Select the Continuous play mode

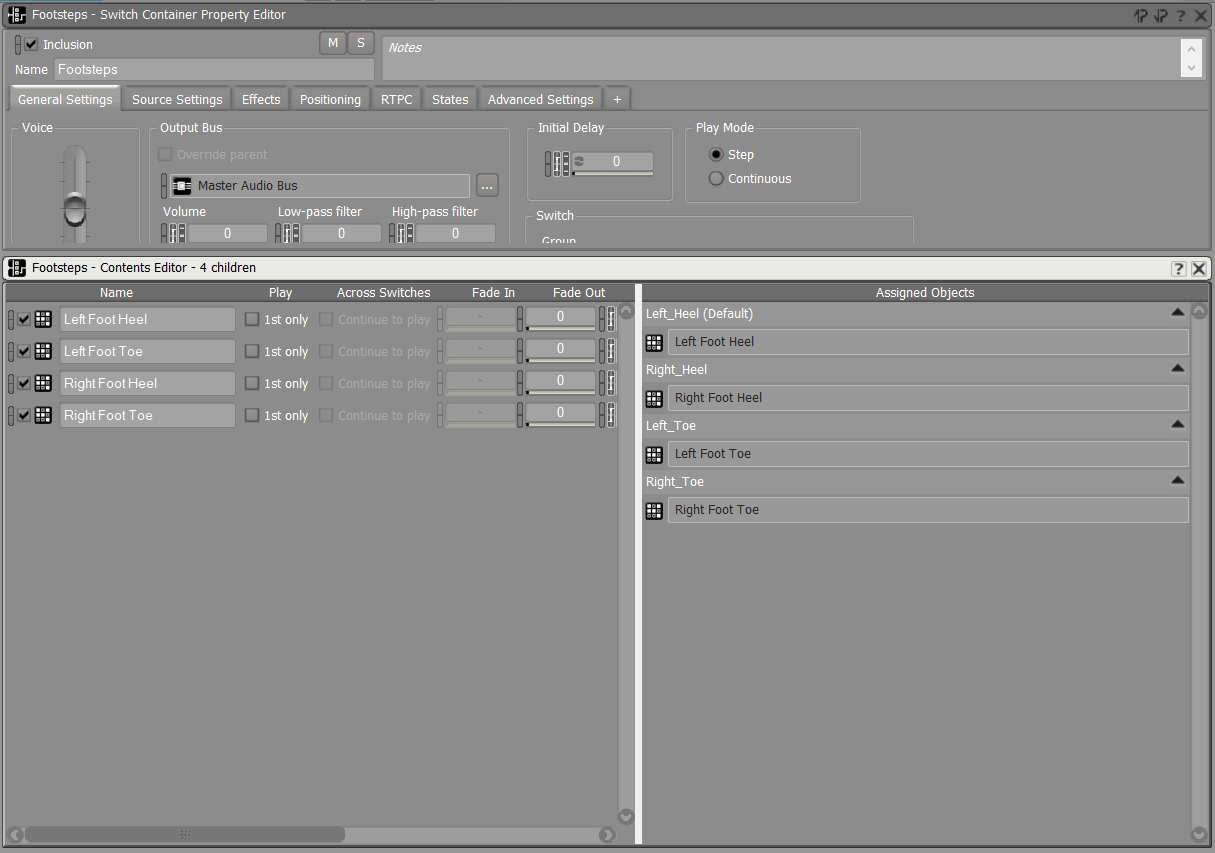(x=716, y=179)
